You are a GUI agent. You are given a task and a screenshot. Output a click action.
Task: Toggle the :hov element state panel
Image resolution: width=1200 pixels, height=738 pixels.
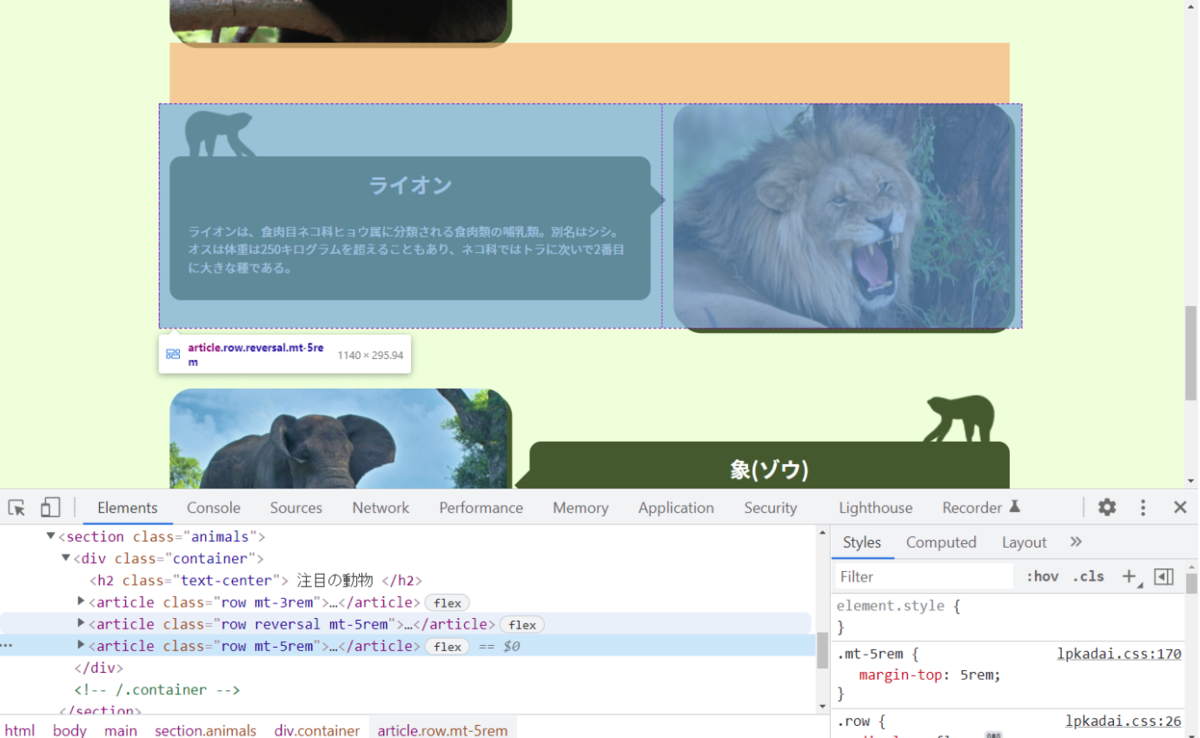click(x=1042, y=576)
